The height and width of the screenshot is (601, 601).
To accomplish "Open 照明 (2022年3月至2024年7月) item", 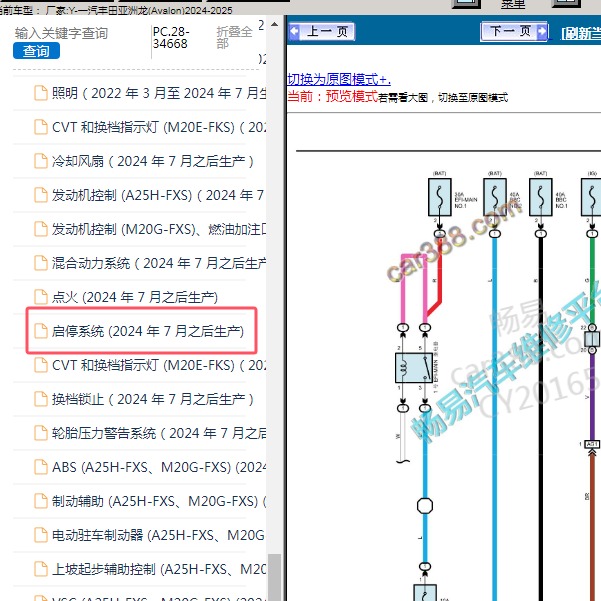I will pyautogui.click(x=159, y=93).
